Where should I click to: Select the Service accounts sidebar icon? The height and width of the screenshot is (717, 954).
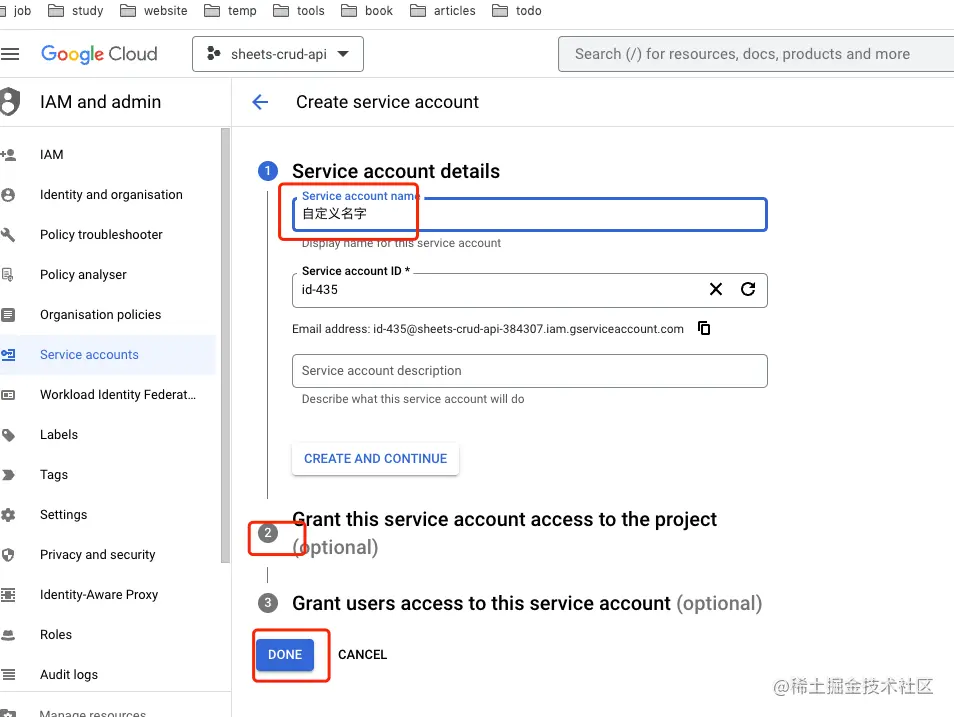(x=14, y=354)
